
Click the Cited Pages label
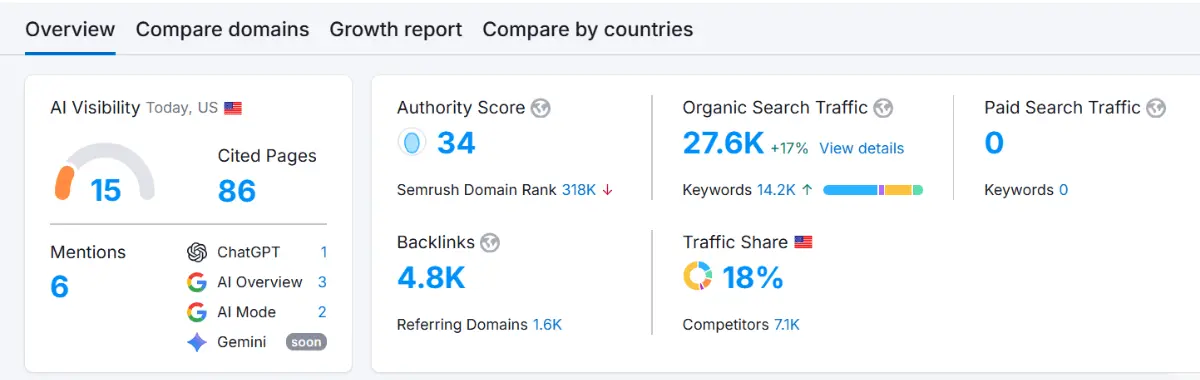pyautogui.click(x=267, y=156)
